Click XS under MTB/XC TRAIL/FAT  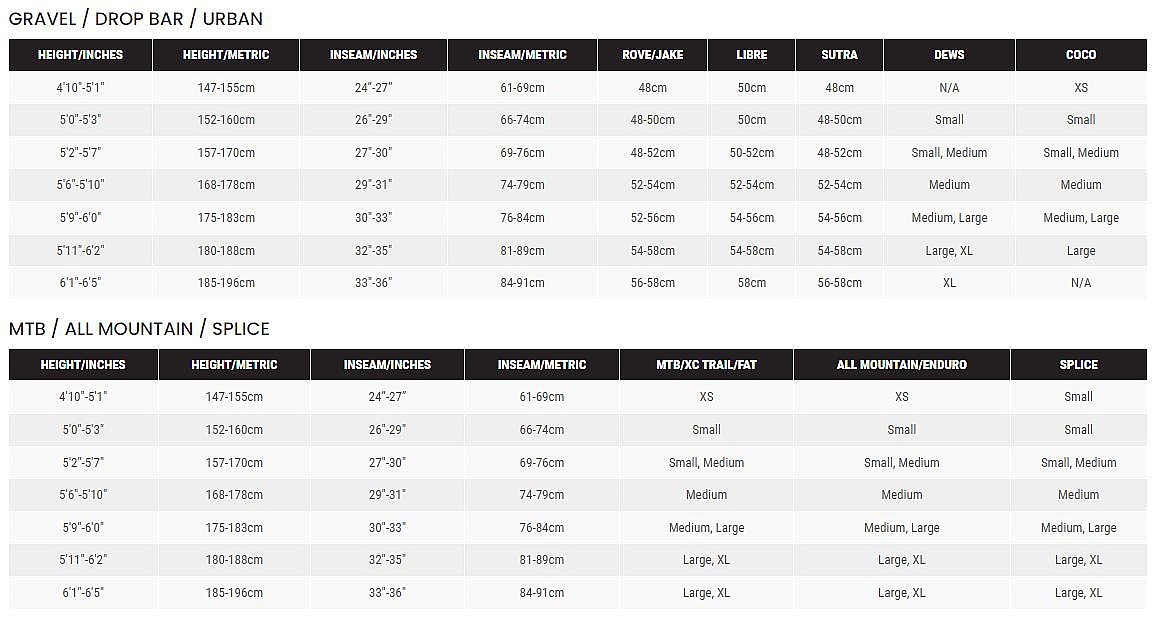click(x=706, y=397)
